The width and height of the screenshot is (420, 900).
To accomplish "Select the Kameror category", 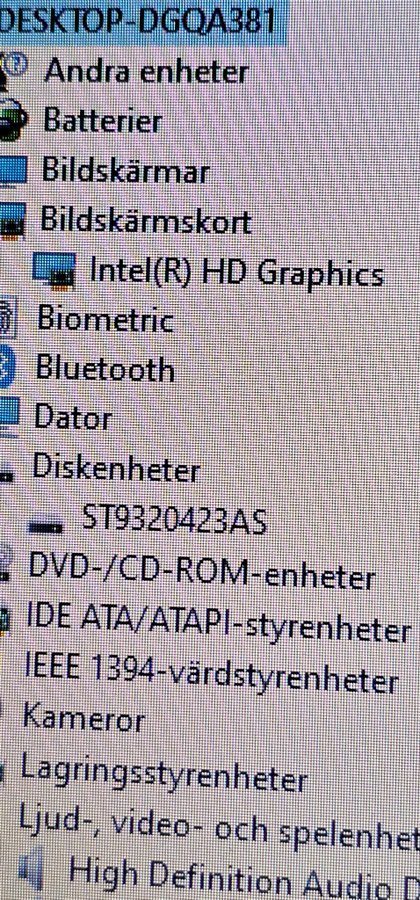I will (83, 720).
